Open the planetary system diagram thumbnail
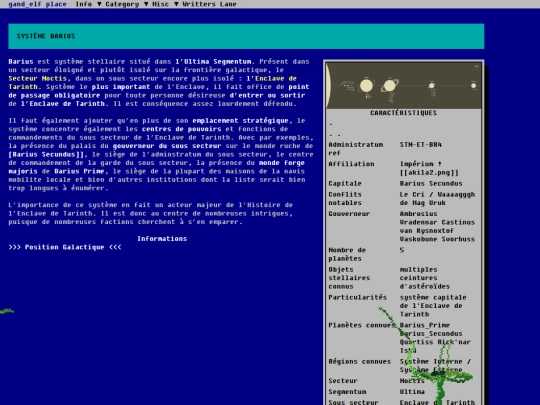540x405 pixels. tap(404, 85)
